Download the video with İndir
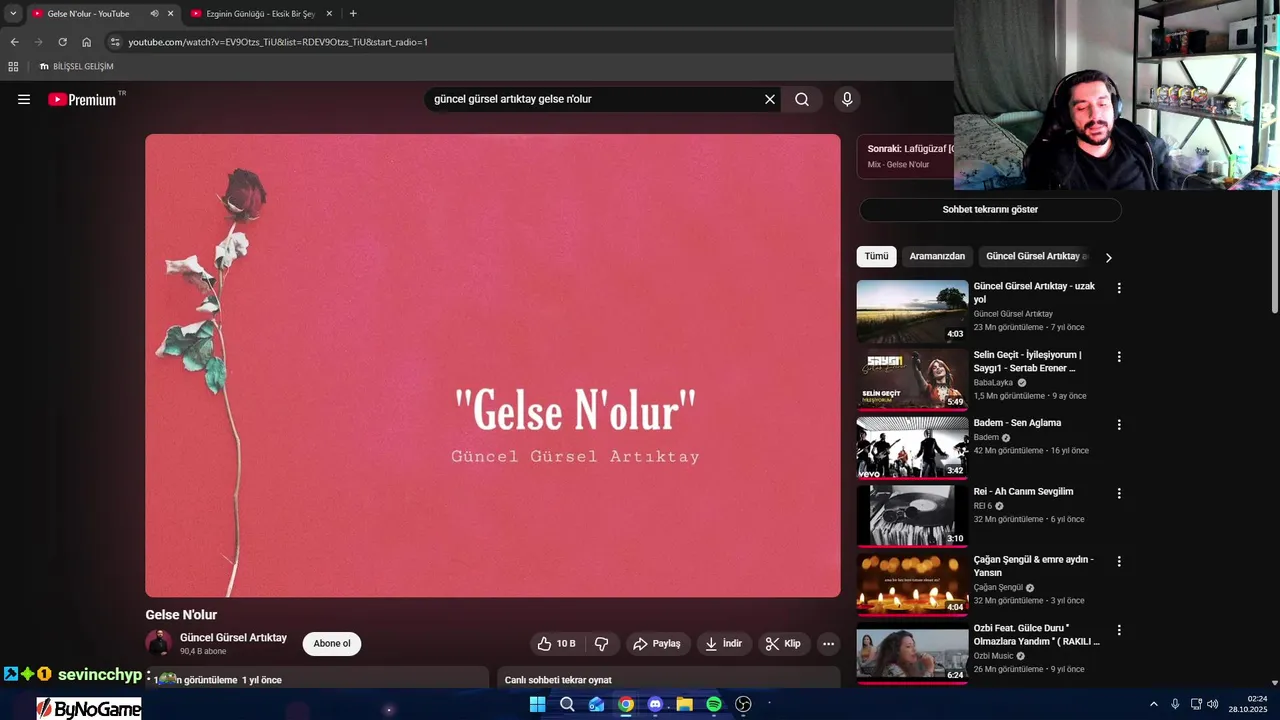This screenshot has width=1280, height=720. click(x=724, y=644)
